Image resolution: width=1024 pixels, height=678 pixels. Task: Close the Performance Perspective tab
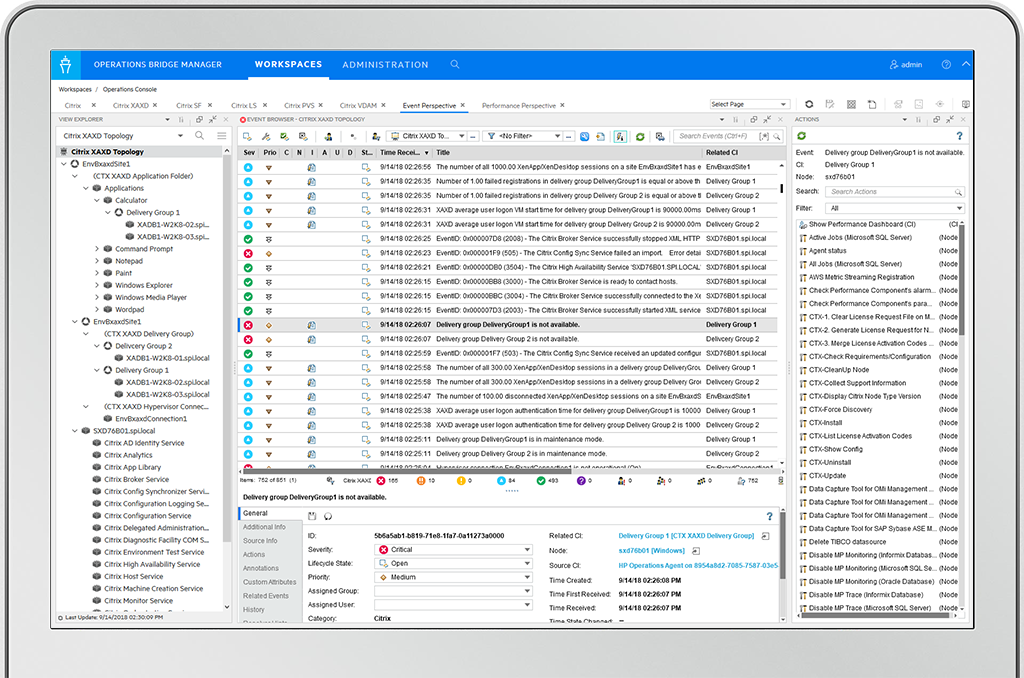[562, 105]
